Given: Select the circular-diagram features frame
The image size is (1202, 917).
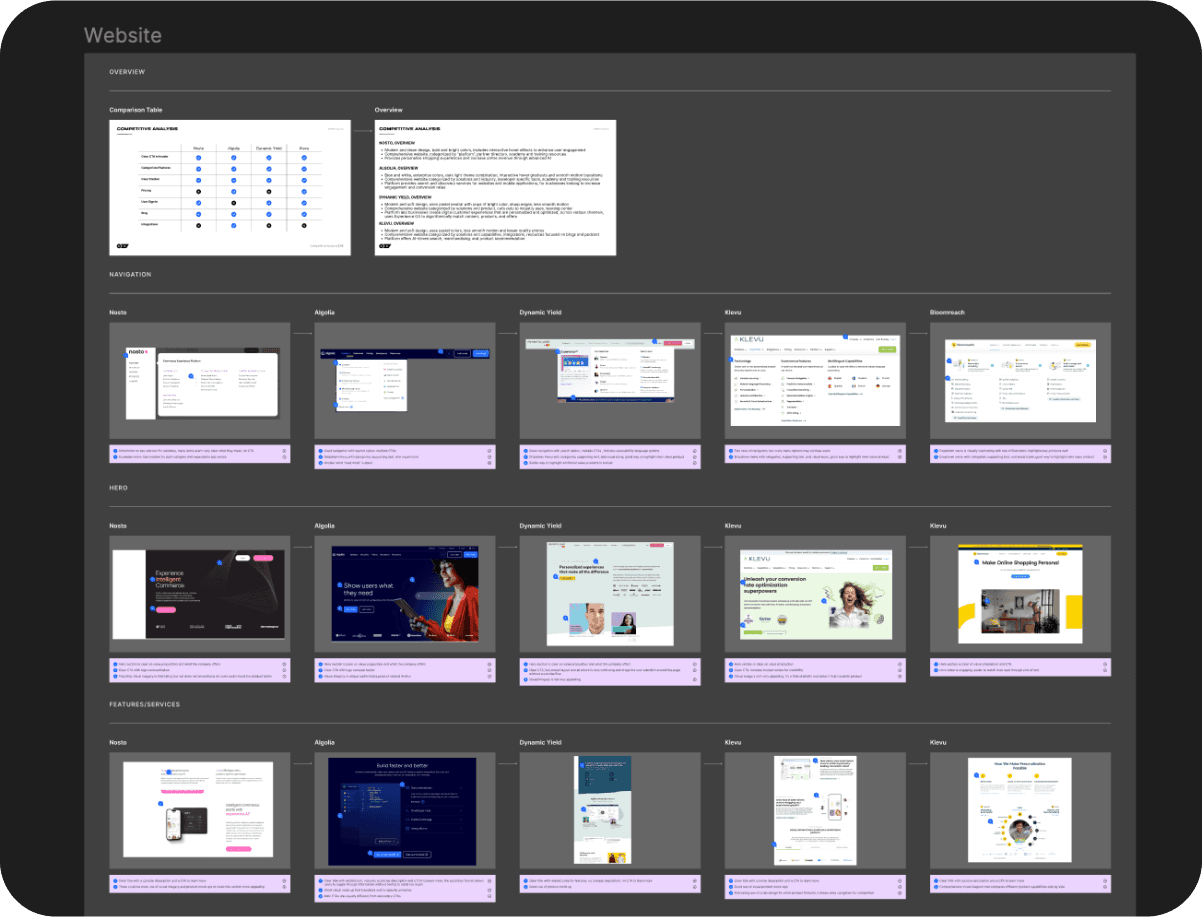Looking at the screenshot, I should [x=1020, y=809].
